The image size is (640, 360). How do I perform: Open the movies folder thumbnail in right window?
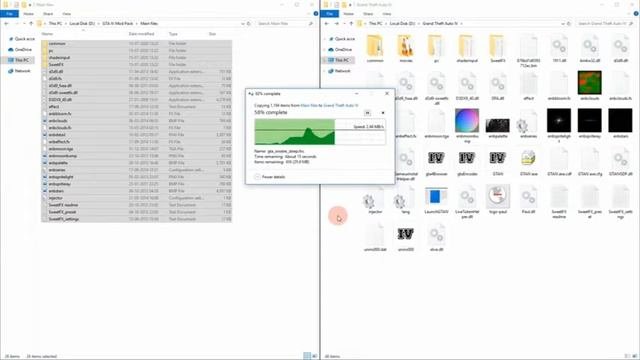pos(405,46)
